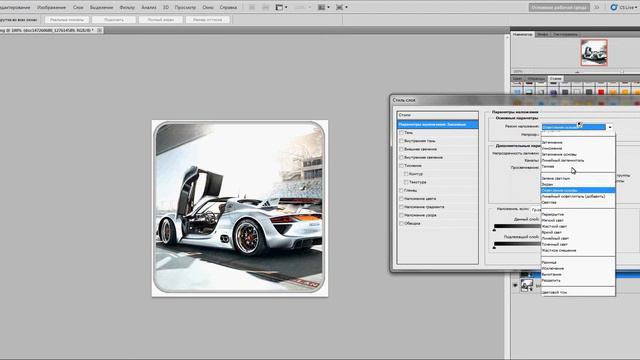Open the workspace switcher Основная рабочая среда
This screenshot has width=640, height=360.
coord(559,7)
